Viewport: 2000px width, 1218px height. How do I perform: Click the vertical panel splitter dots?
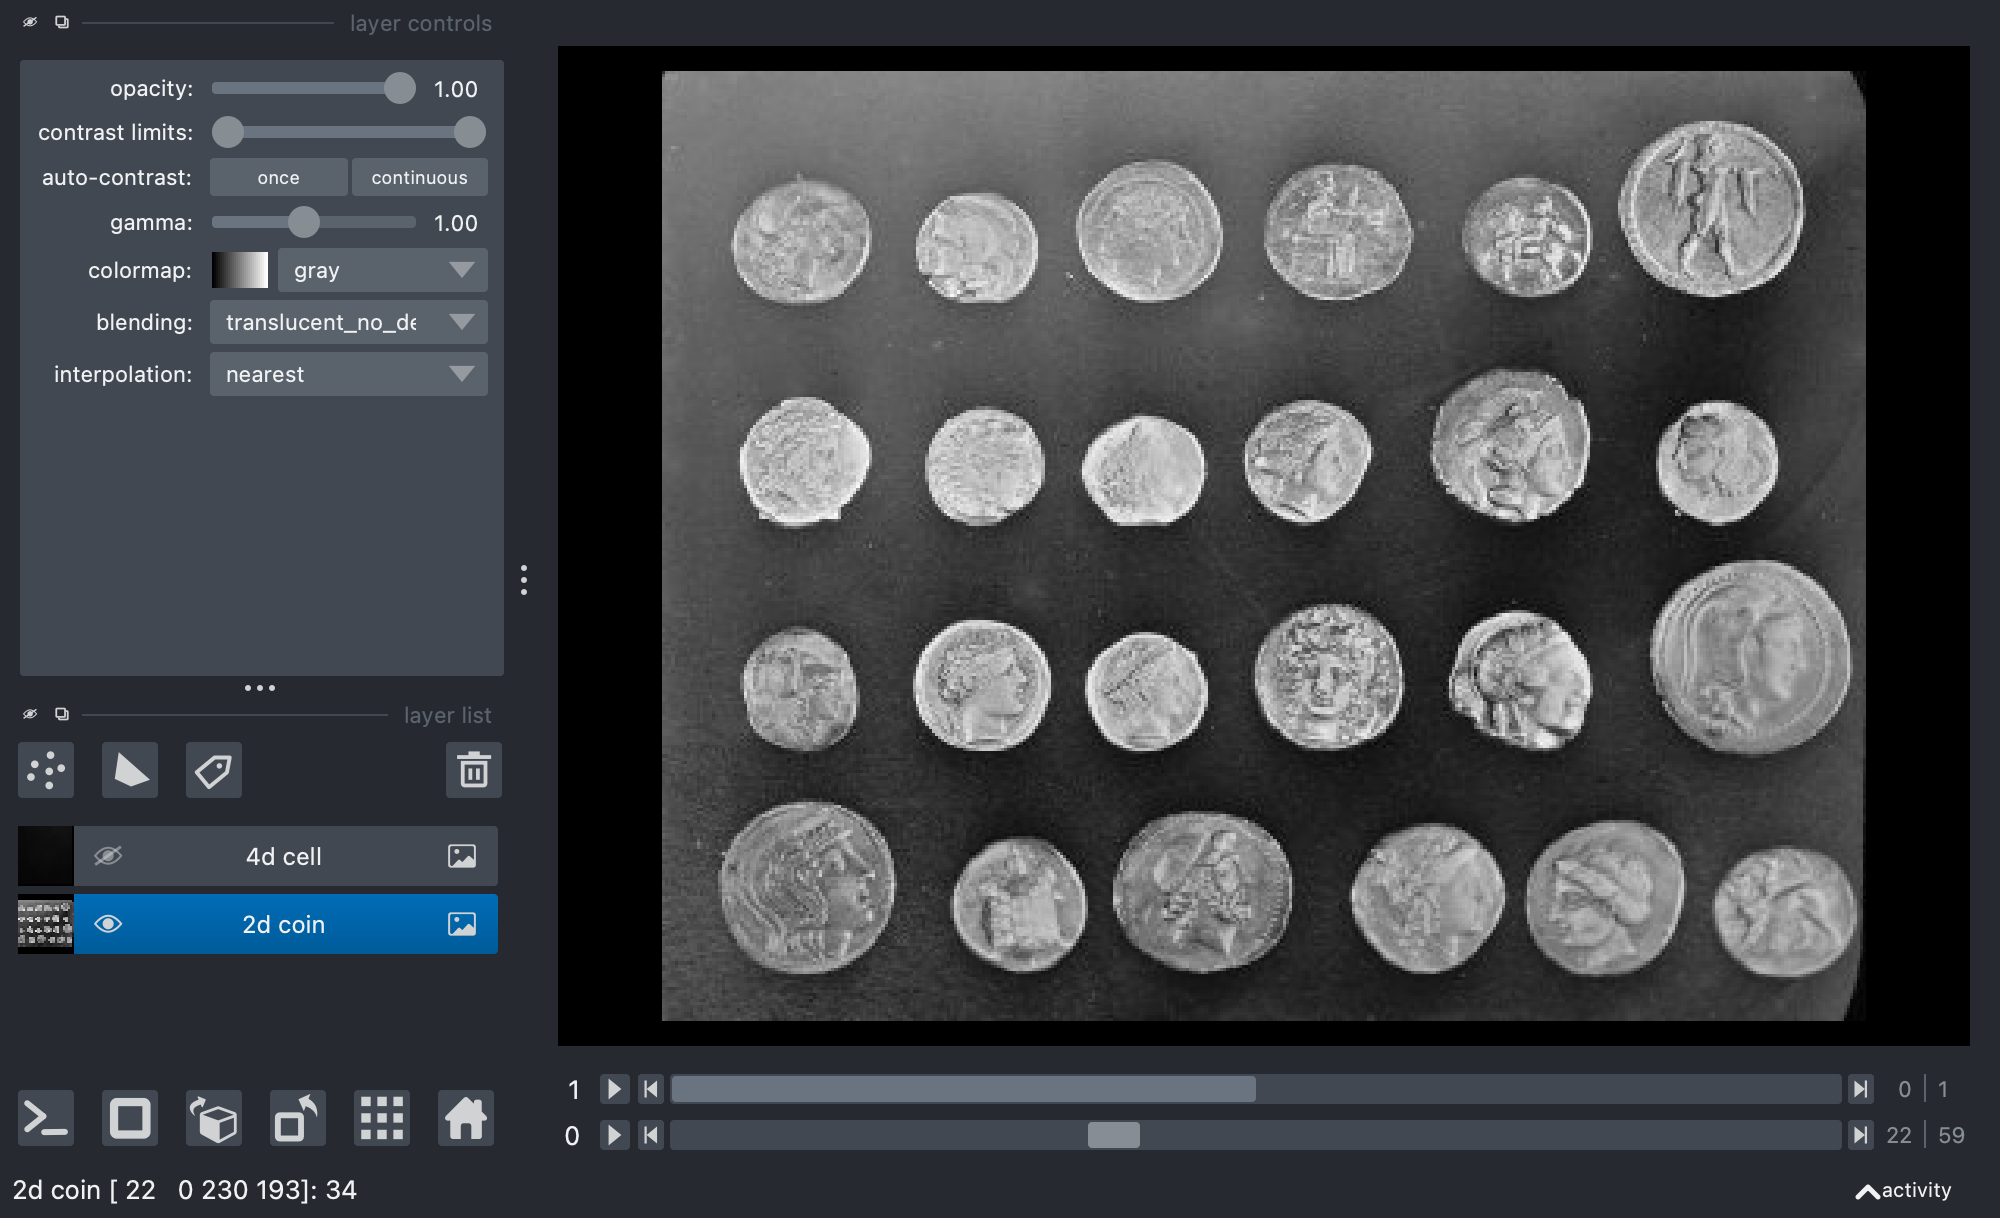(523, 580)
